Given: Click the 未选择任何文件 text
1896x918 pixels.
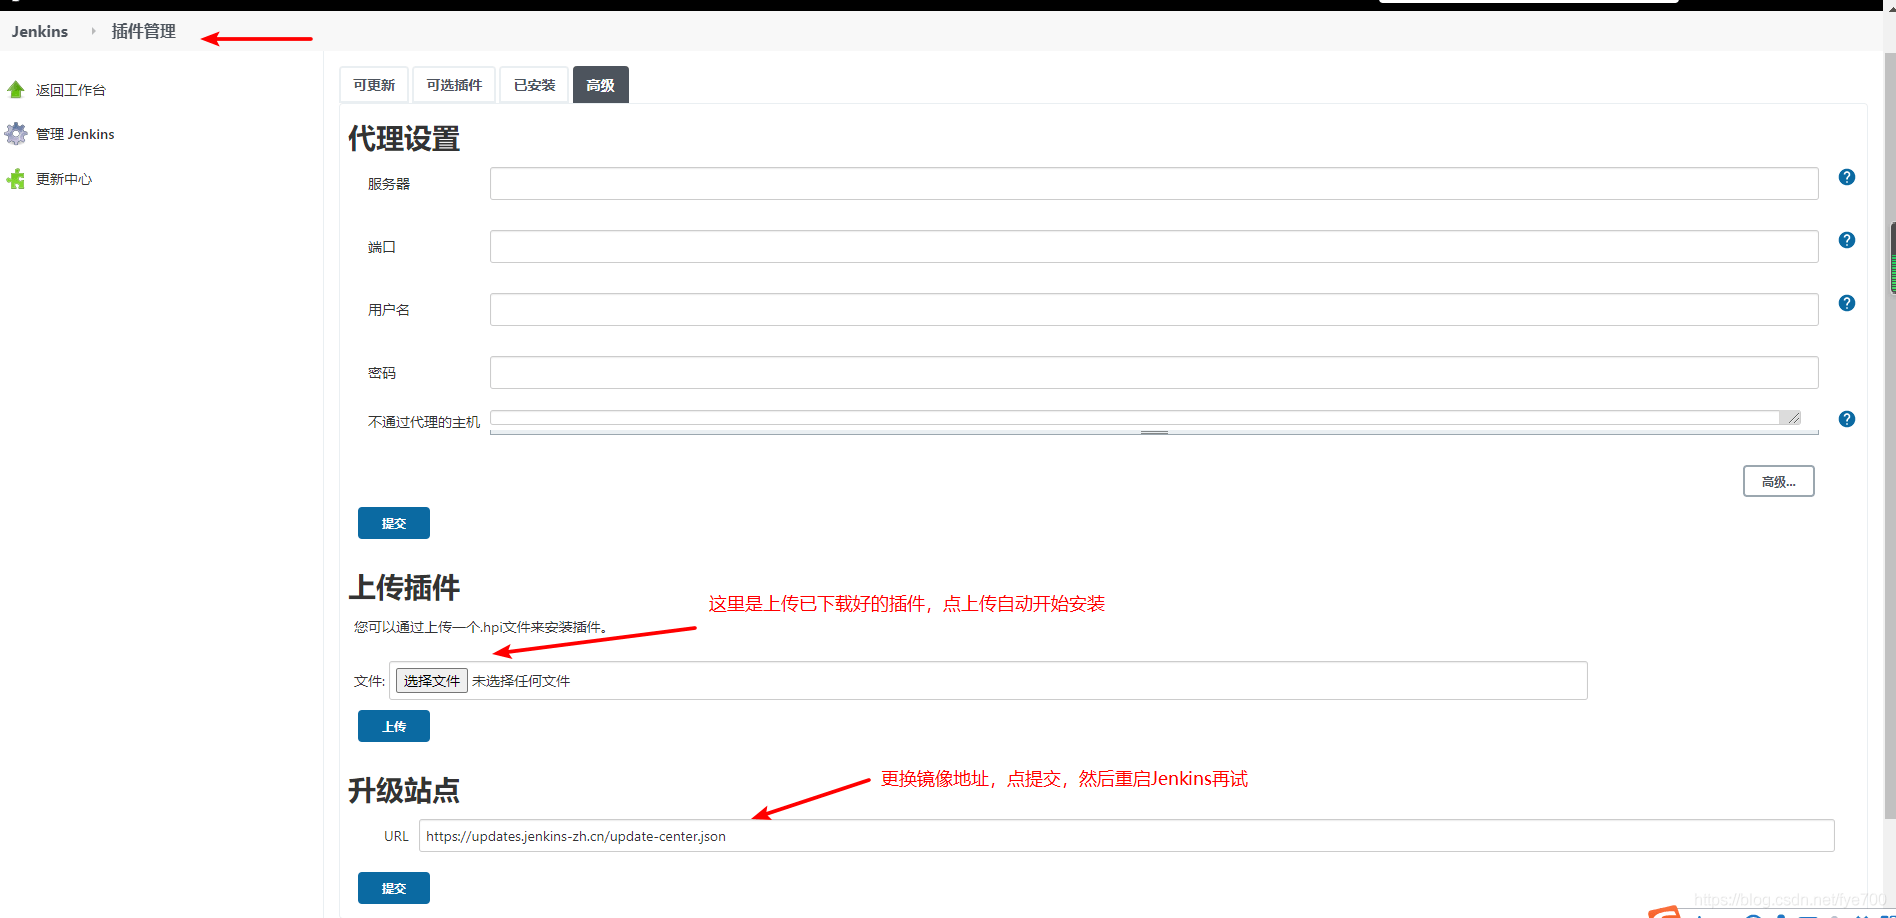Looking at the screenshot, I should pos(521,681).
